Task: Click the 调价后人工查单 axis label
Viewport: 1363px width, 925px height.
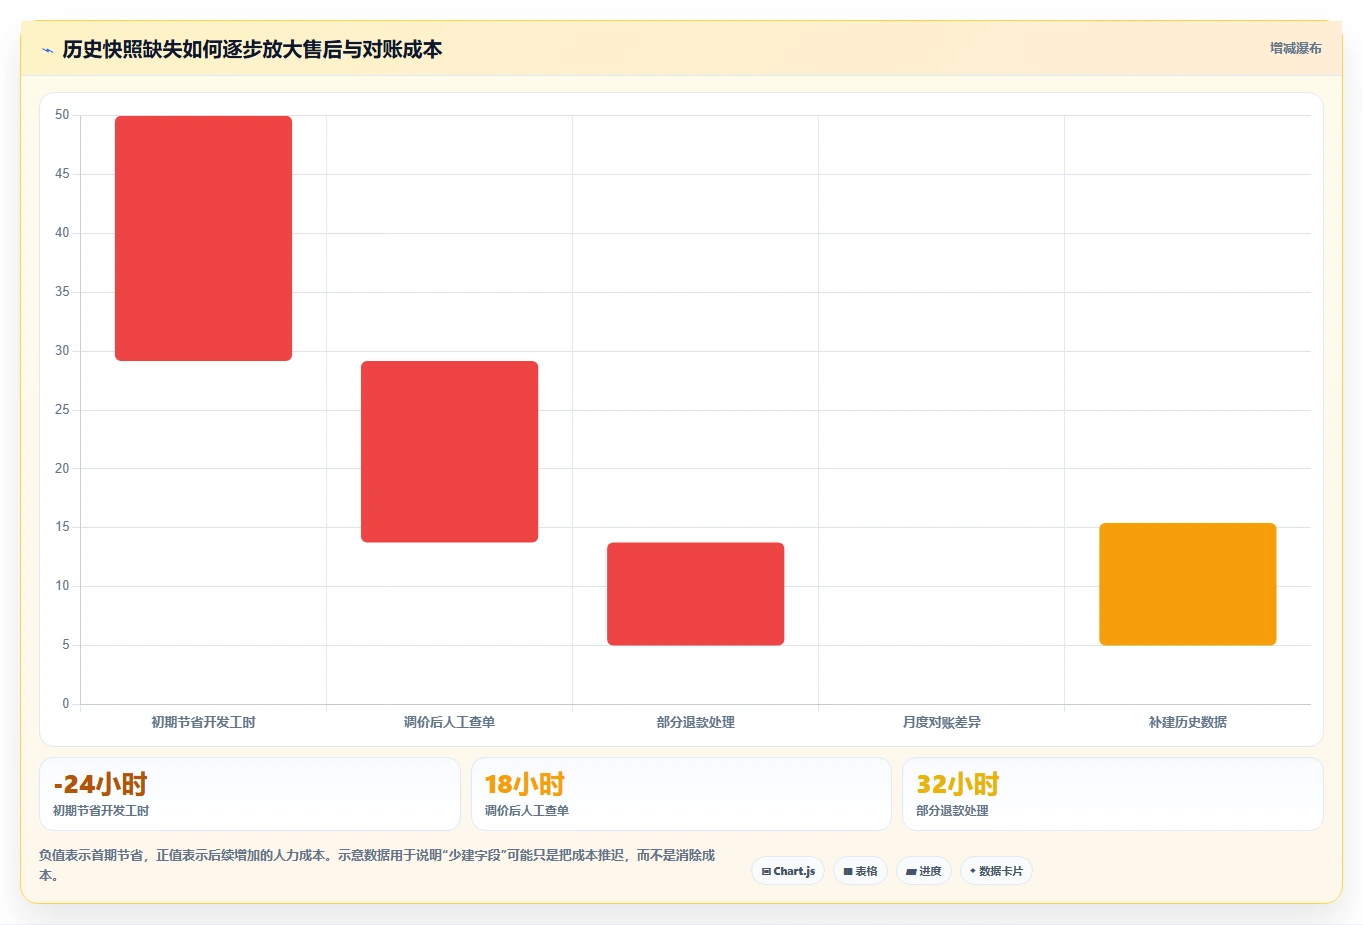Action: (449, 722)
